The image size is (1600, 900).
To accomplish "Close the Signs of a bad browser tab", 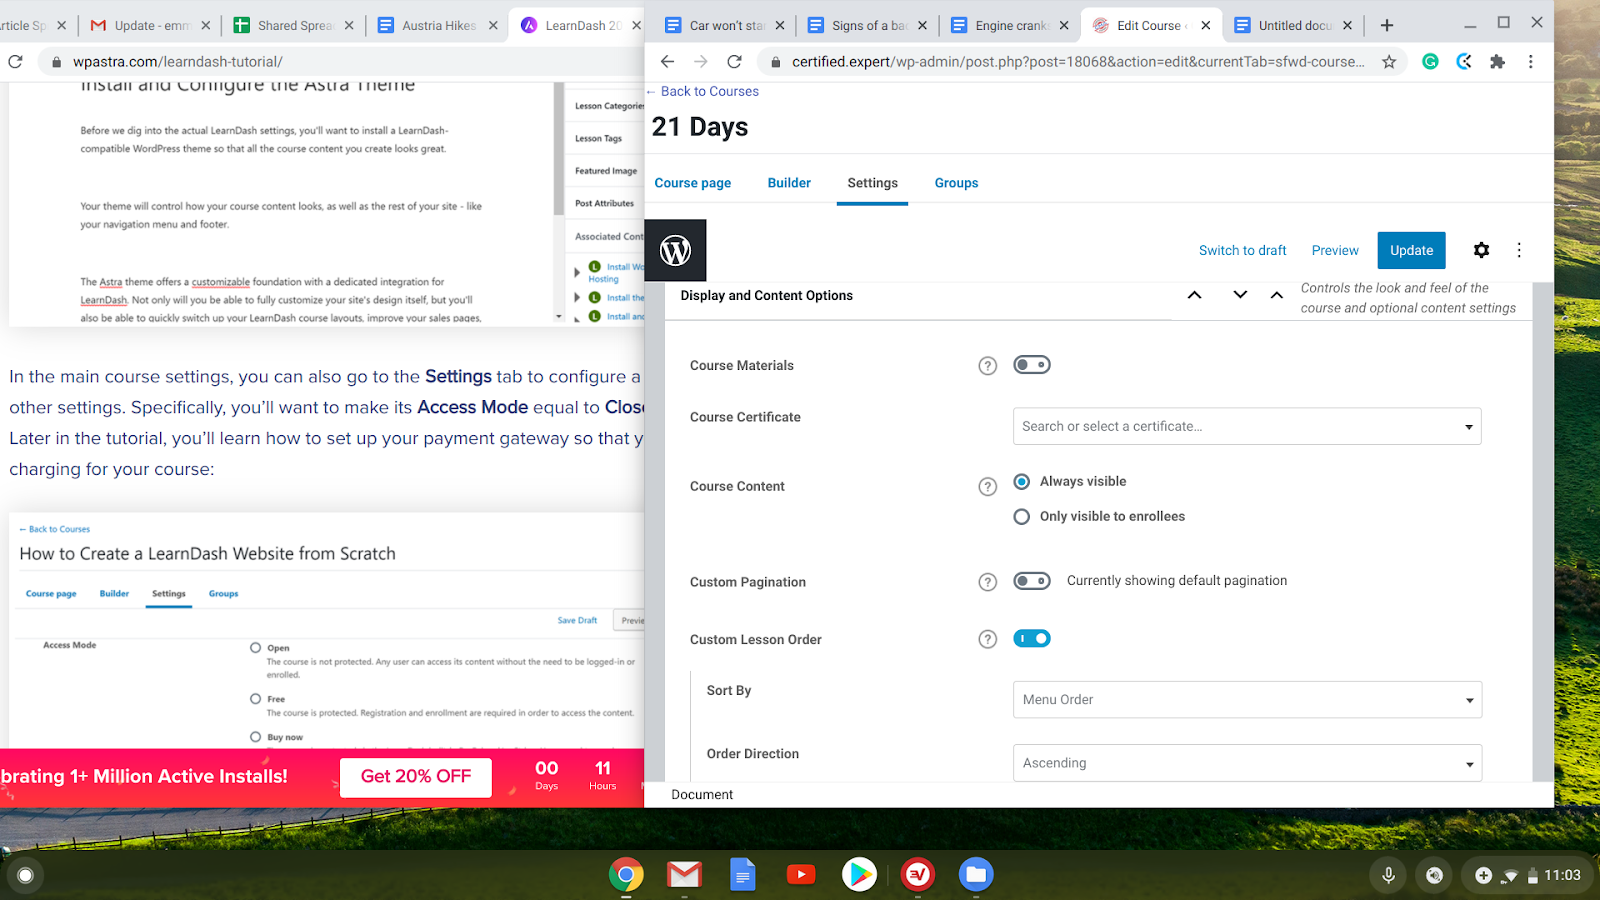I will pos(922,25).
